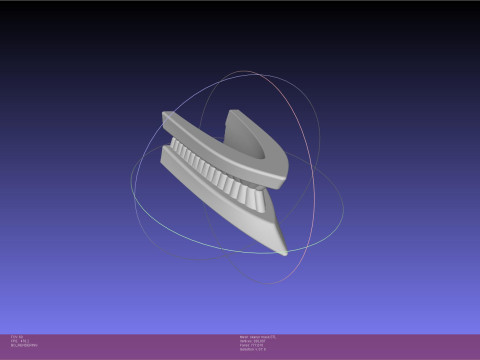Click the Faces count in the info bar
The image size is (480, 360).
click(x=251, y=345)
